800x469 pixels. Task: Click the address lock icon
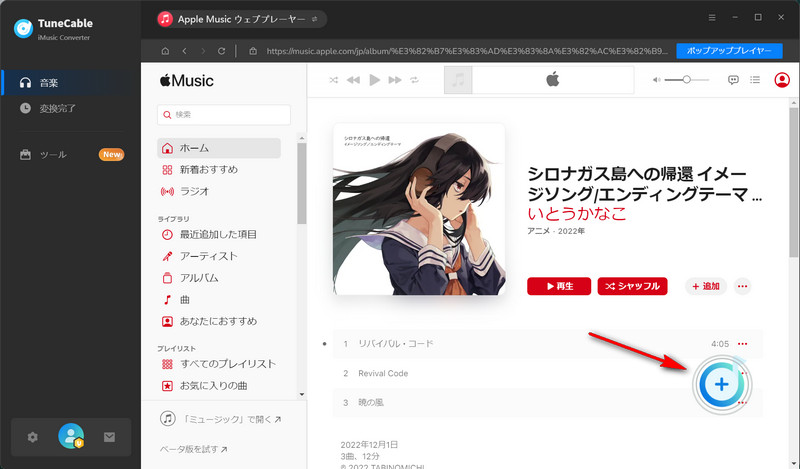(x=253, y=51)
